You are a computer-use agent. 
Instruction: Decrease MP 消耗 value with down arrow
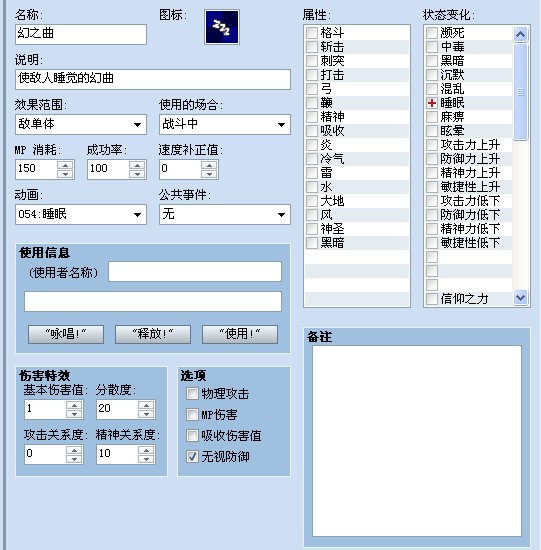tap(65, 174)
